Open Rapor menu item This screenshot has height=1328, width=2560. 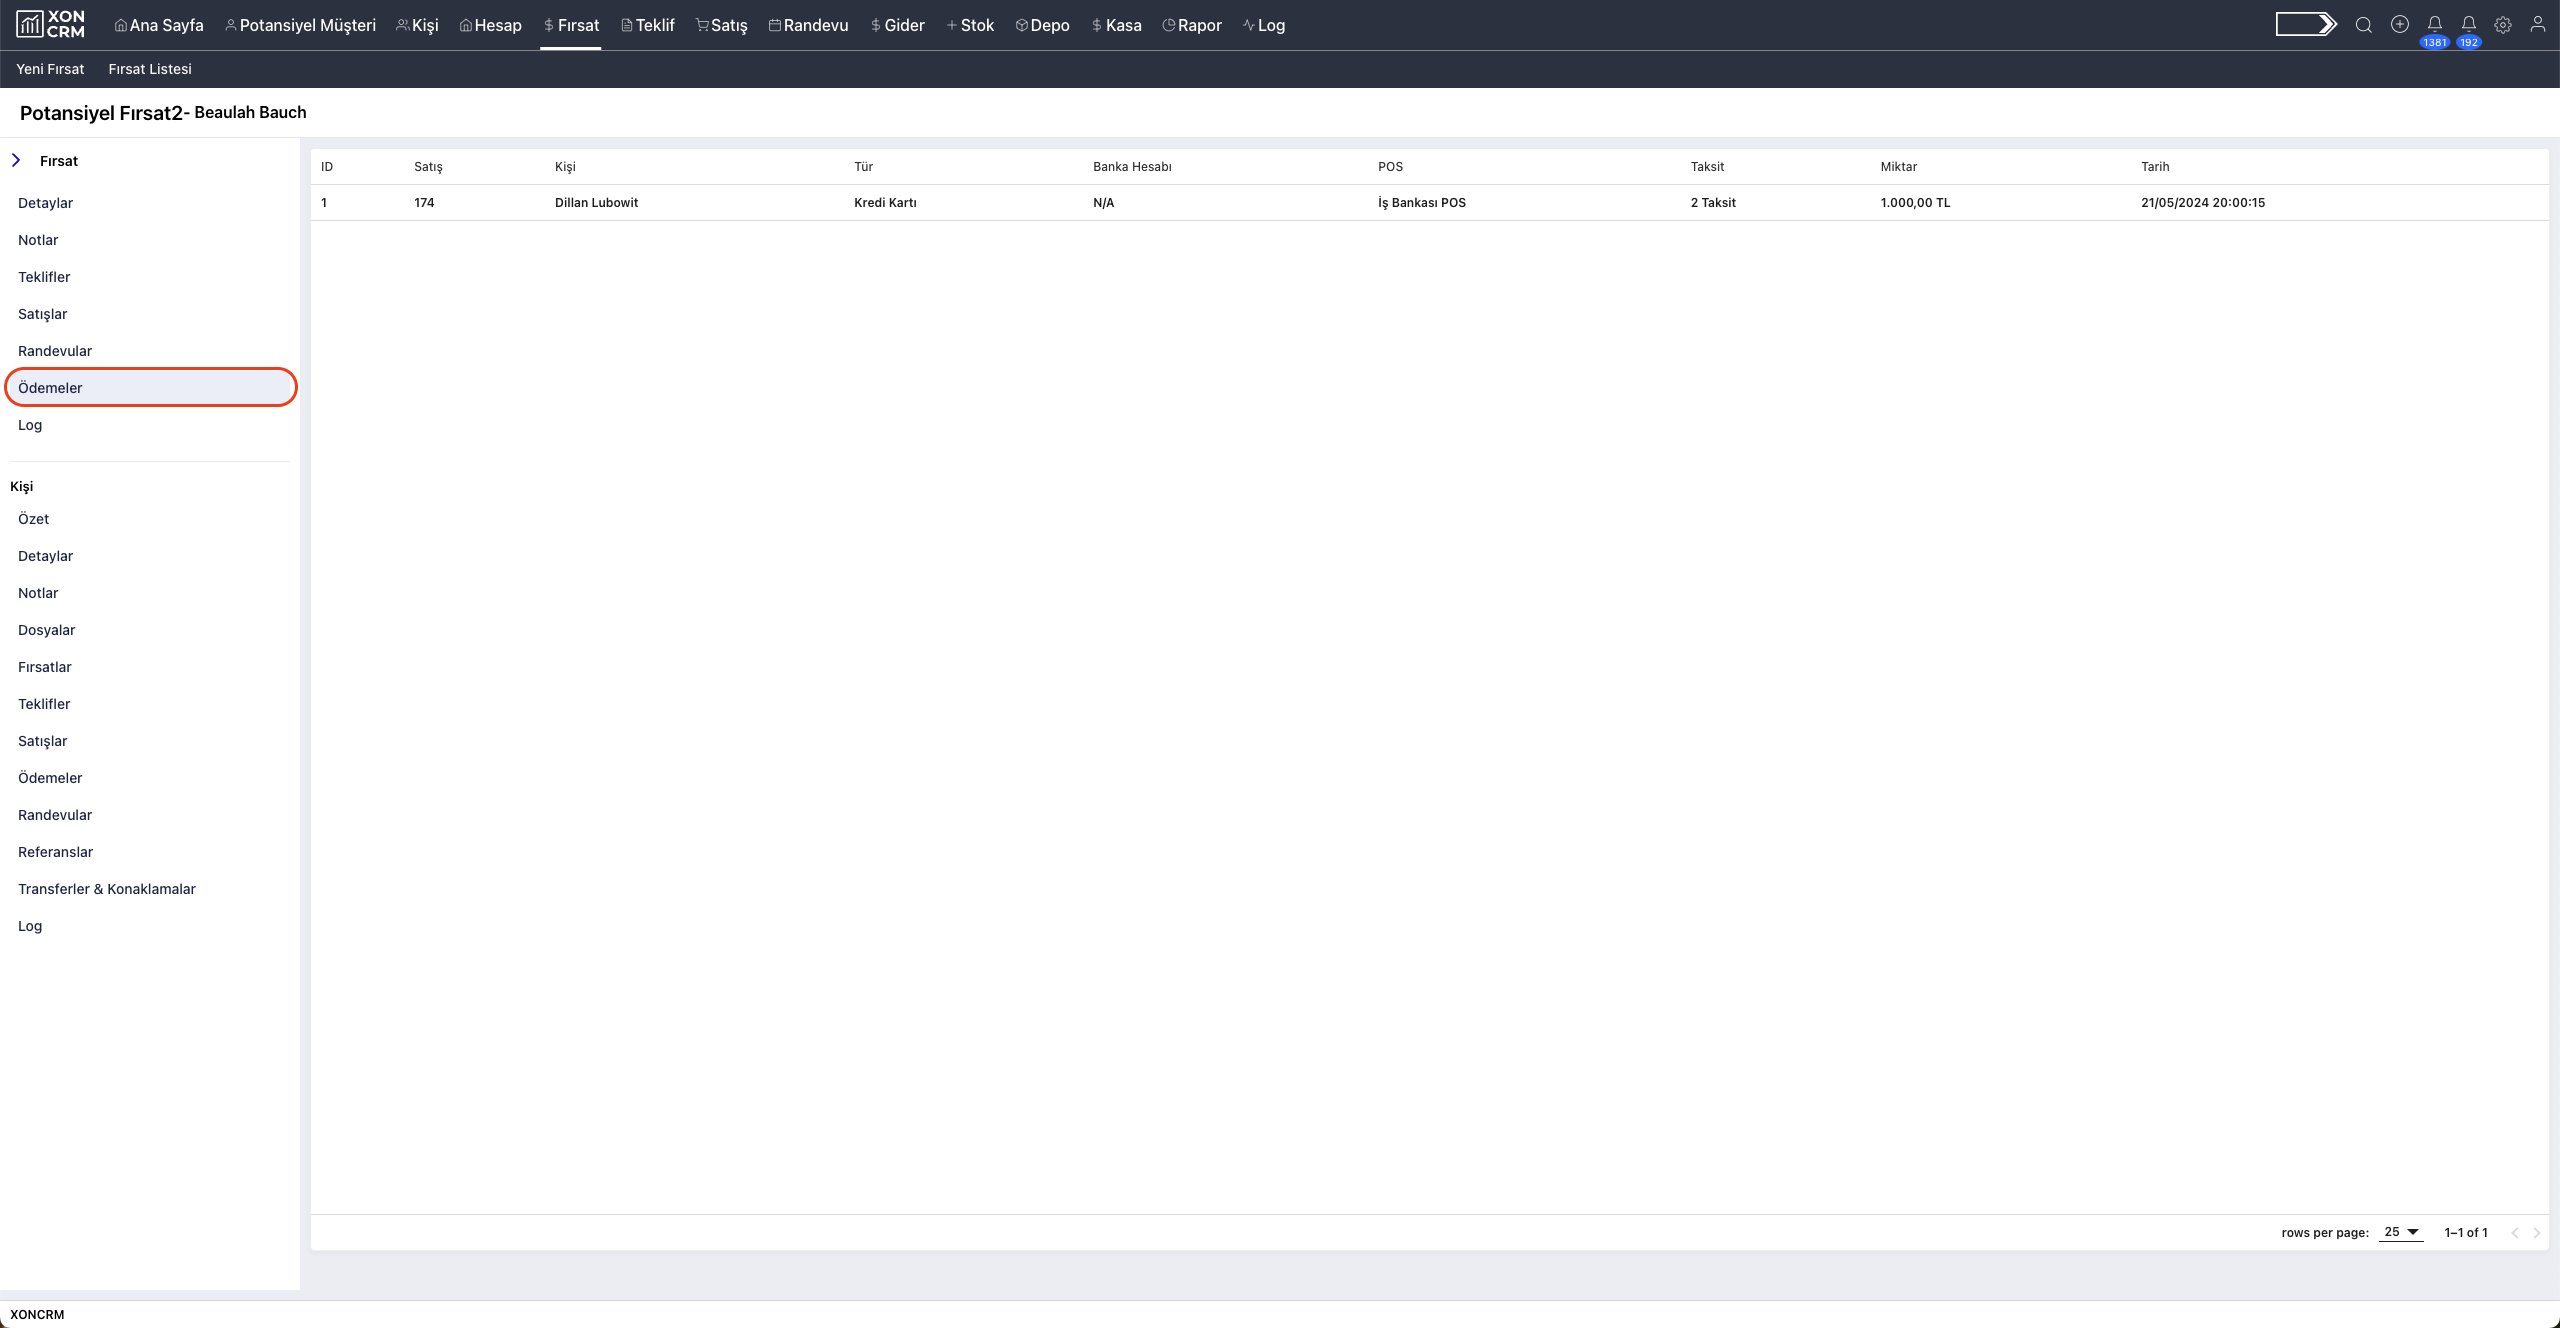1192,25
